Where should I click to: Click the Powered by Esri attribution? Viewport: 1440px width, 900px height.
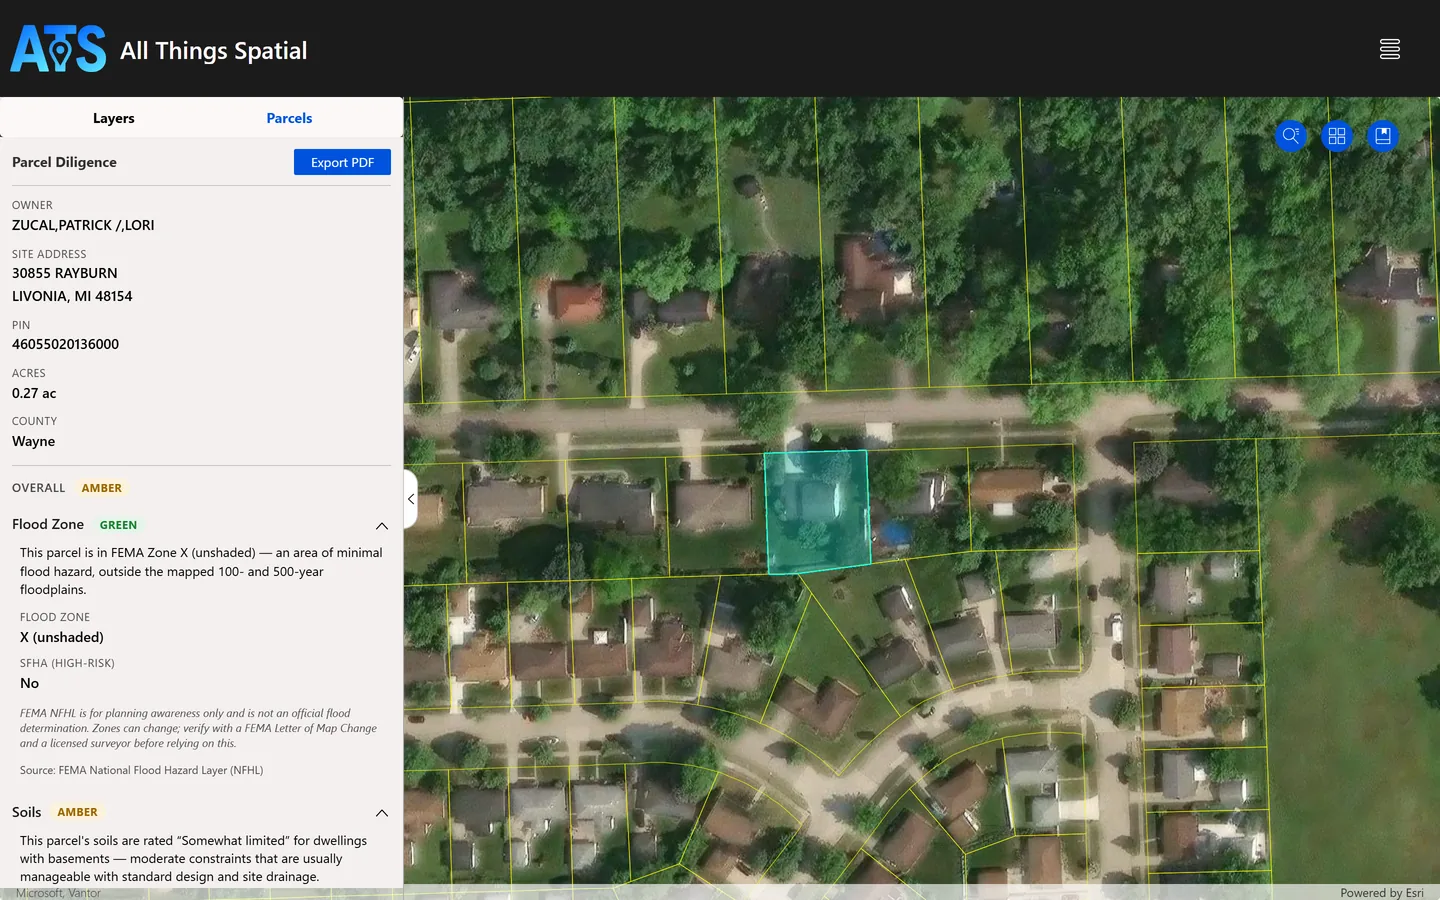1382,893
